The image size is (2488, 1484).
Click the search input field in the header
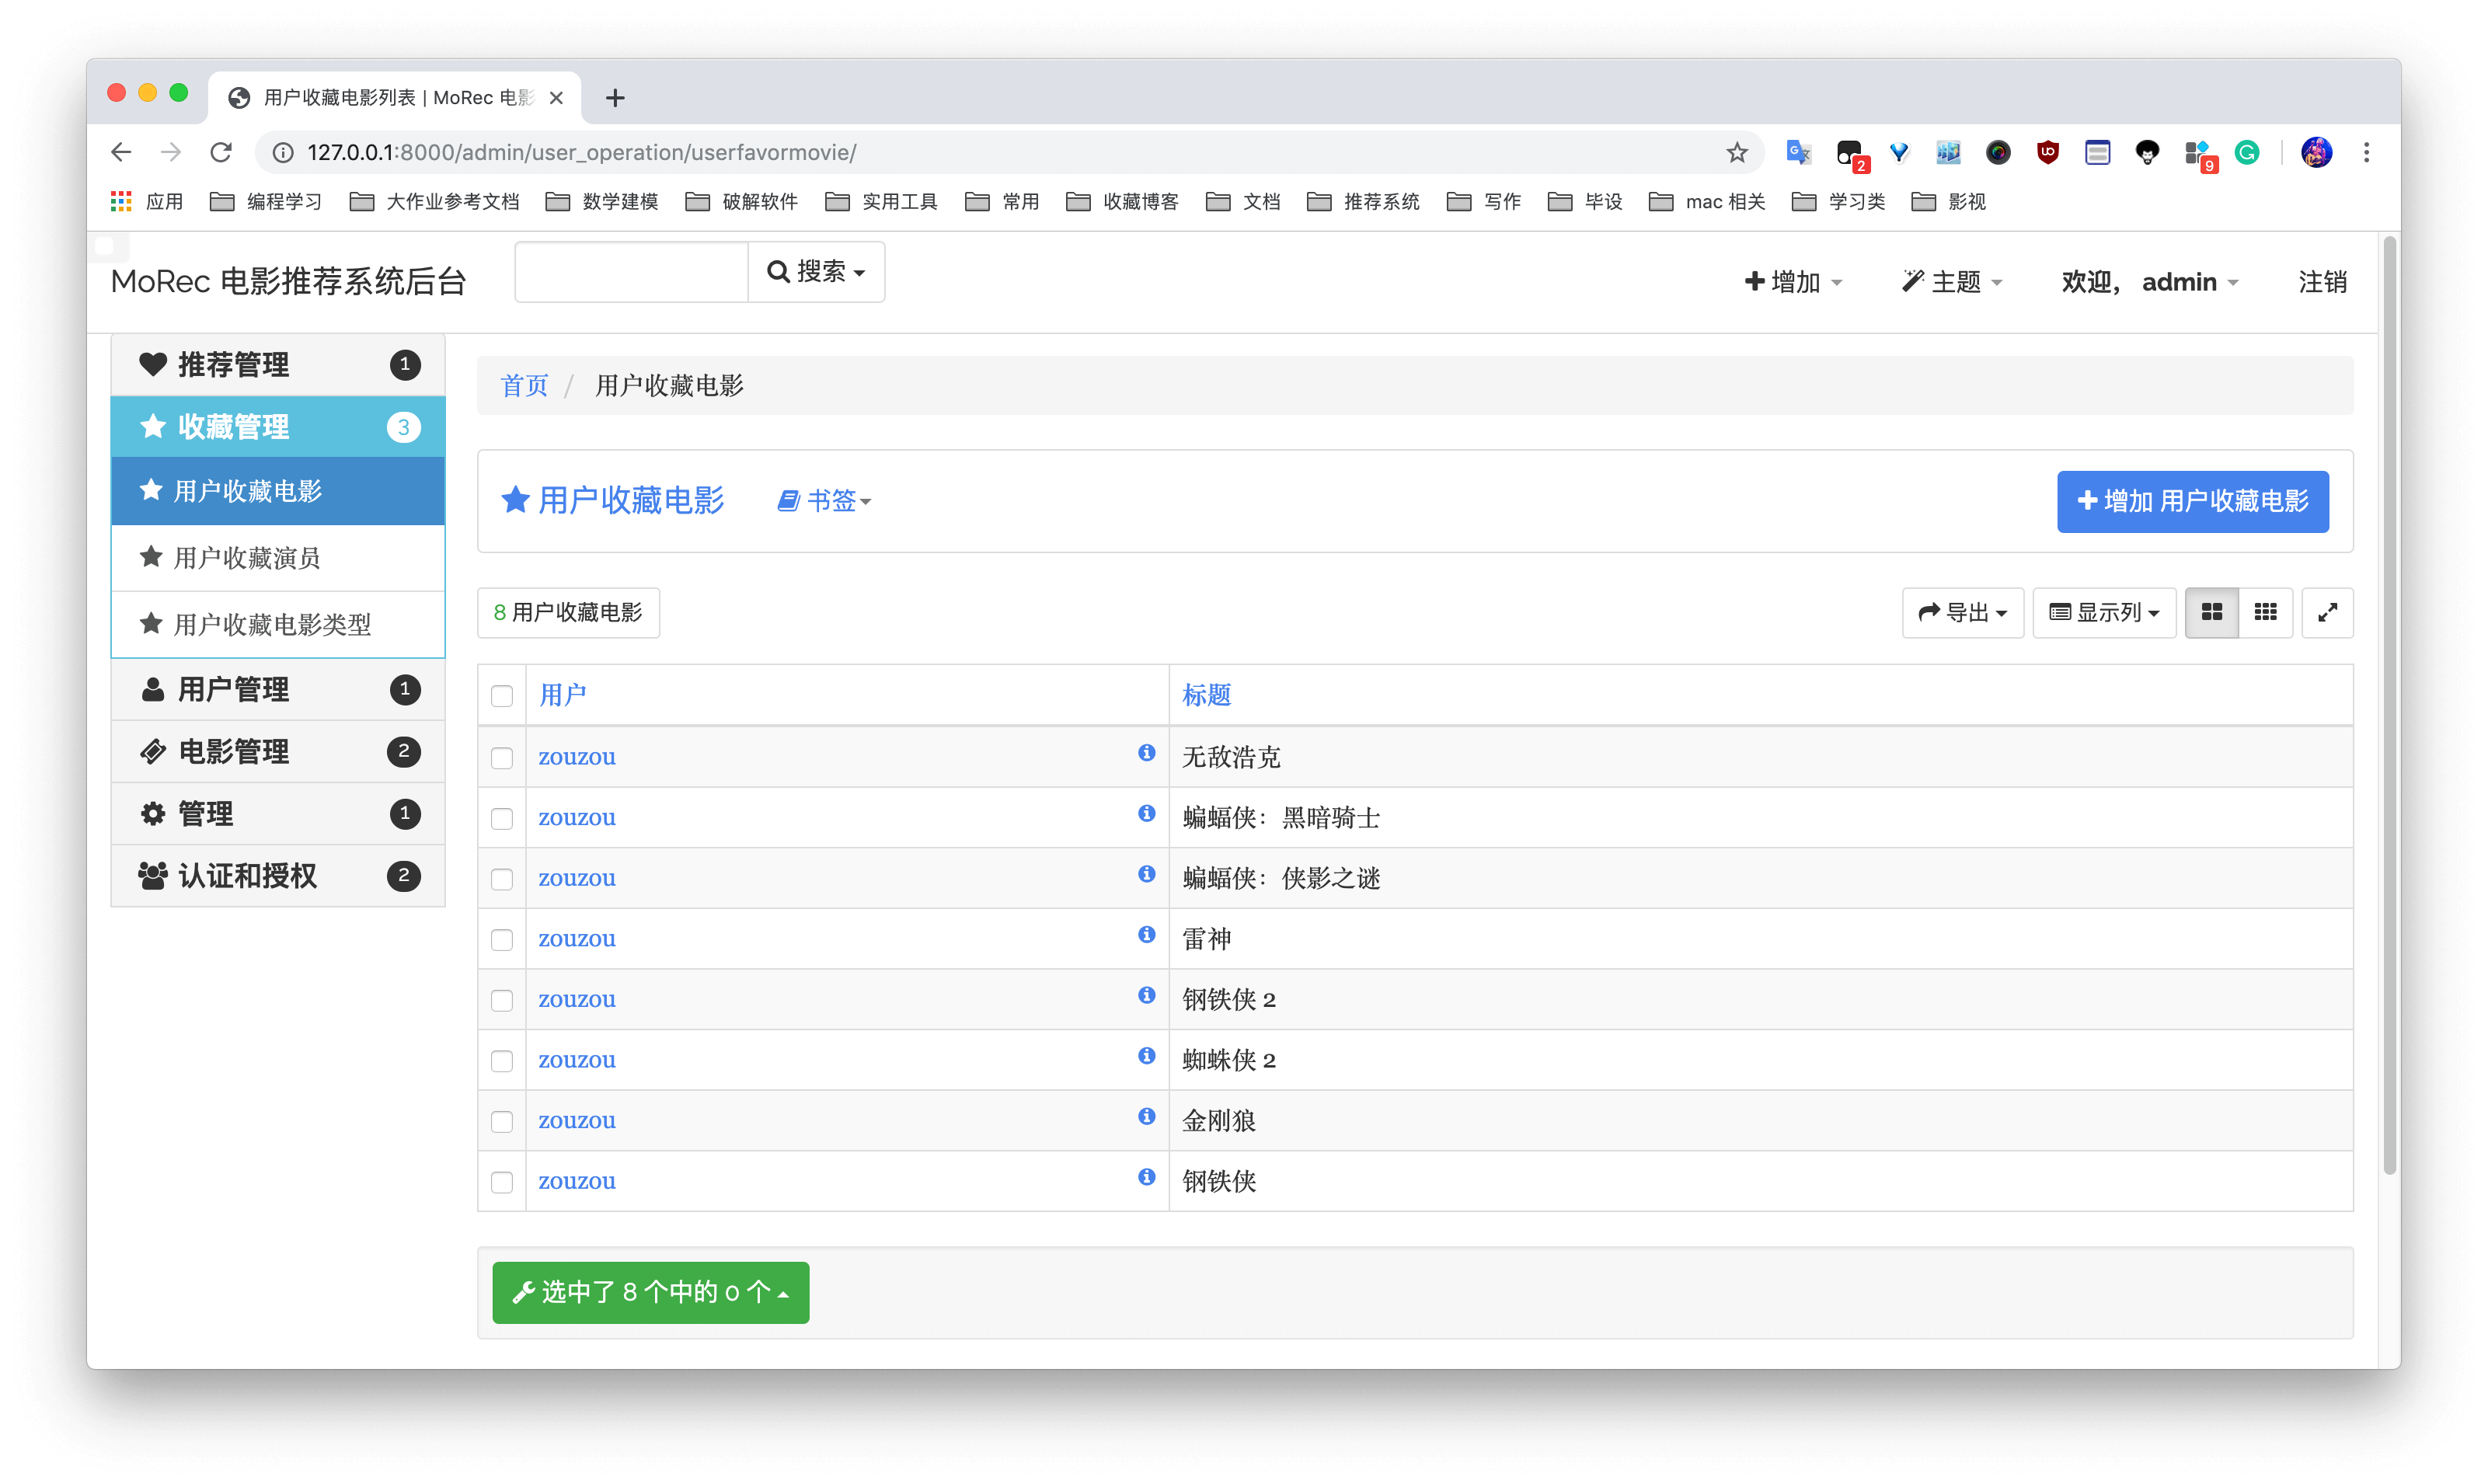click(x=631, y=272)
